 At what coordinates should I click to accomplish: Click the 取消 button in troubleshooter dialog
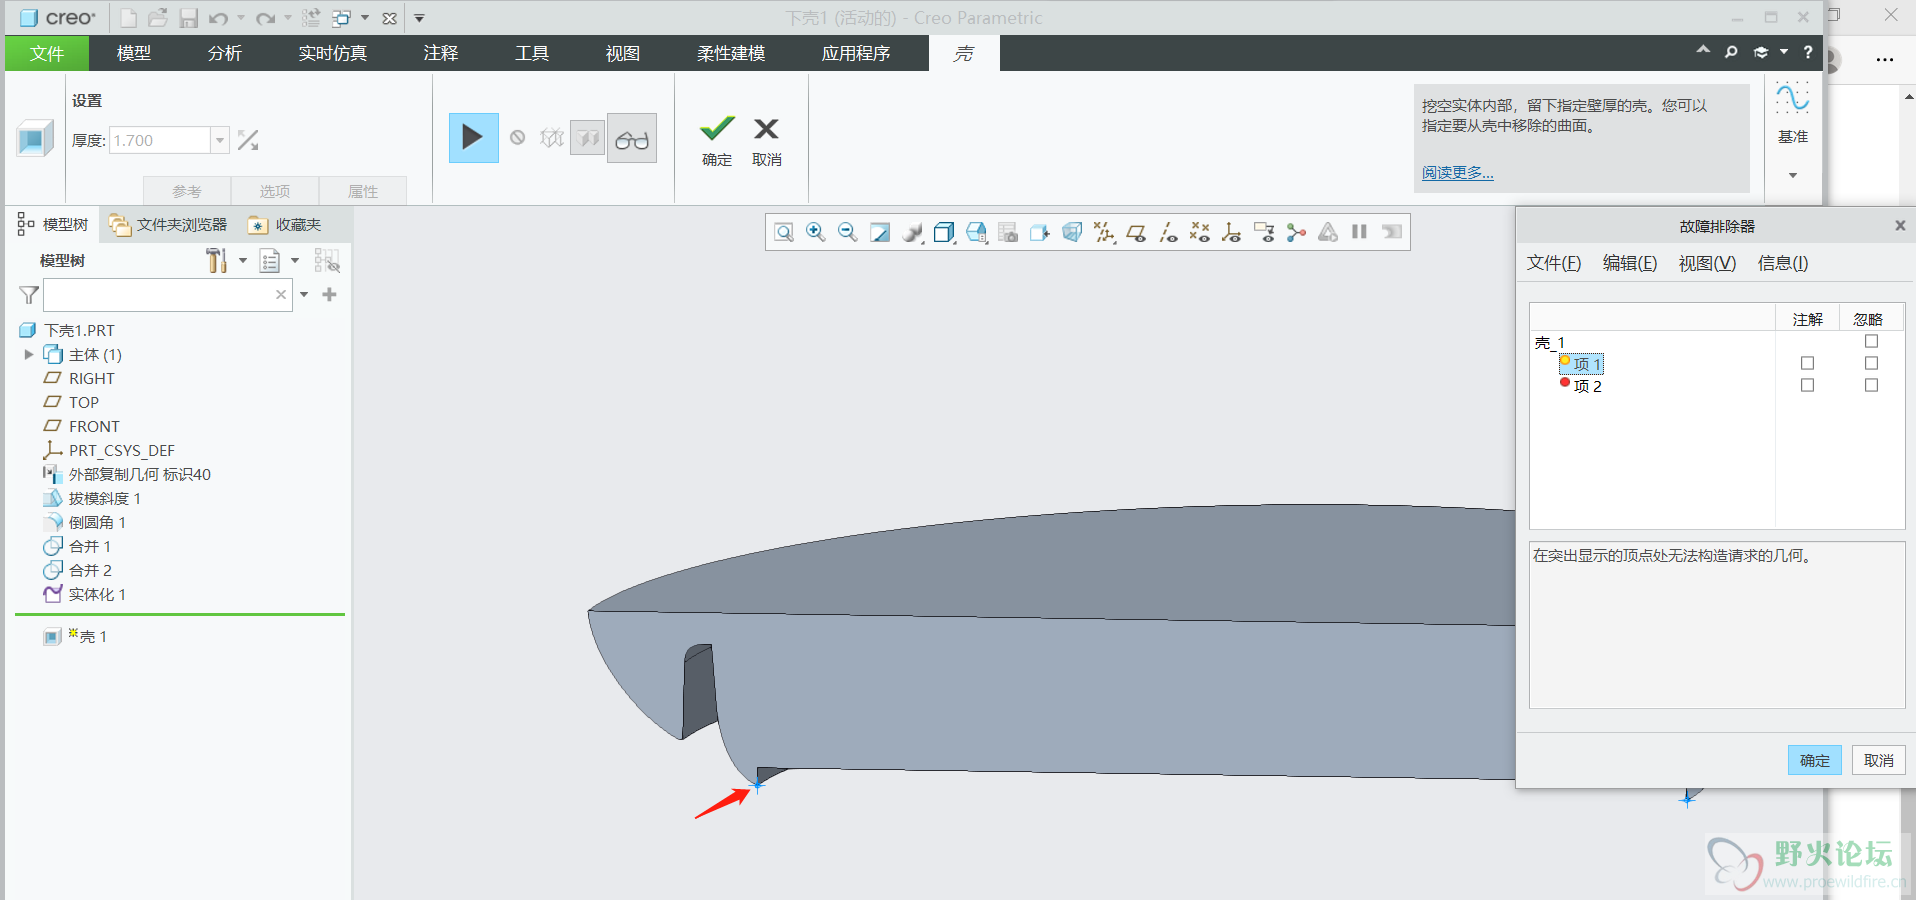click(1879, 760)
